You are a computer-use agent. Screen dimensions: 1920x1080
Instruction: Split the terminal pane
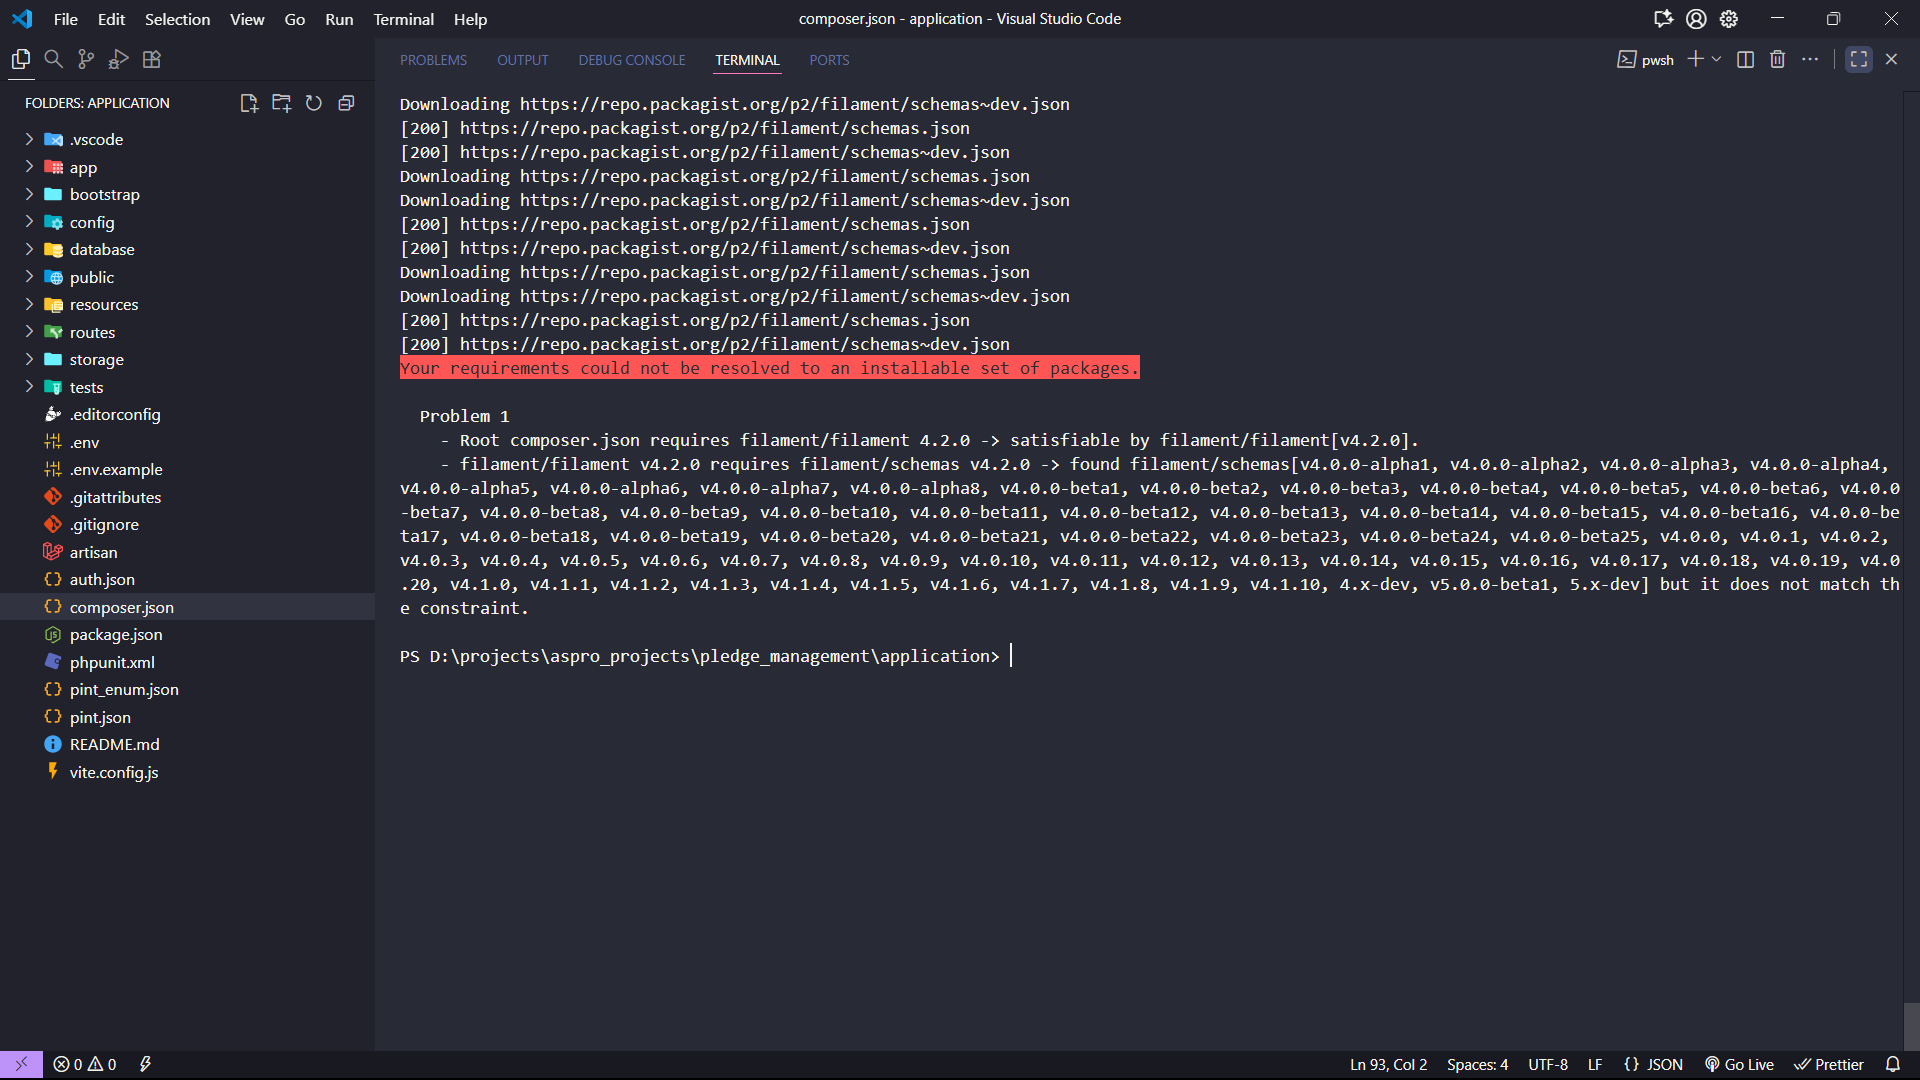click(x=1745, y=60)
